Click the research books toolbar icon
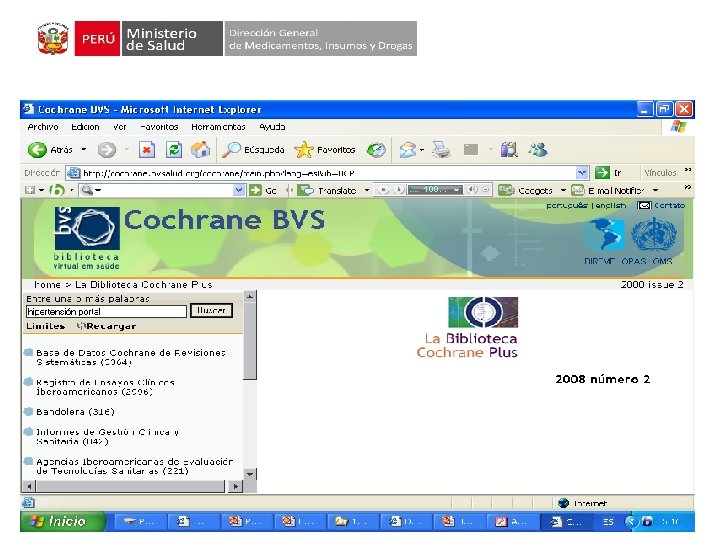This screenshot has width=720, height=540. 509,150
